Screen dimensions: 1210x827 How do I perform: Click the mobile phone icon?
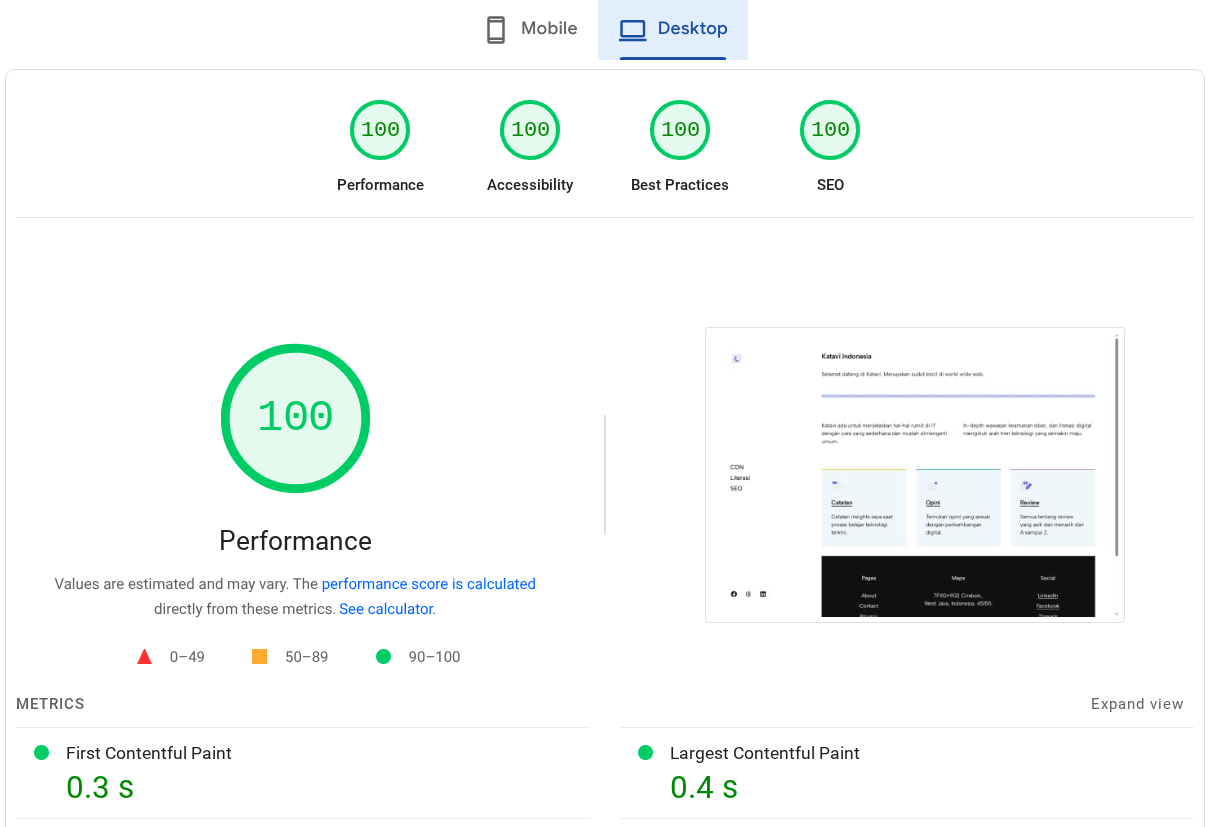[x=496, y=29]
